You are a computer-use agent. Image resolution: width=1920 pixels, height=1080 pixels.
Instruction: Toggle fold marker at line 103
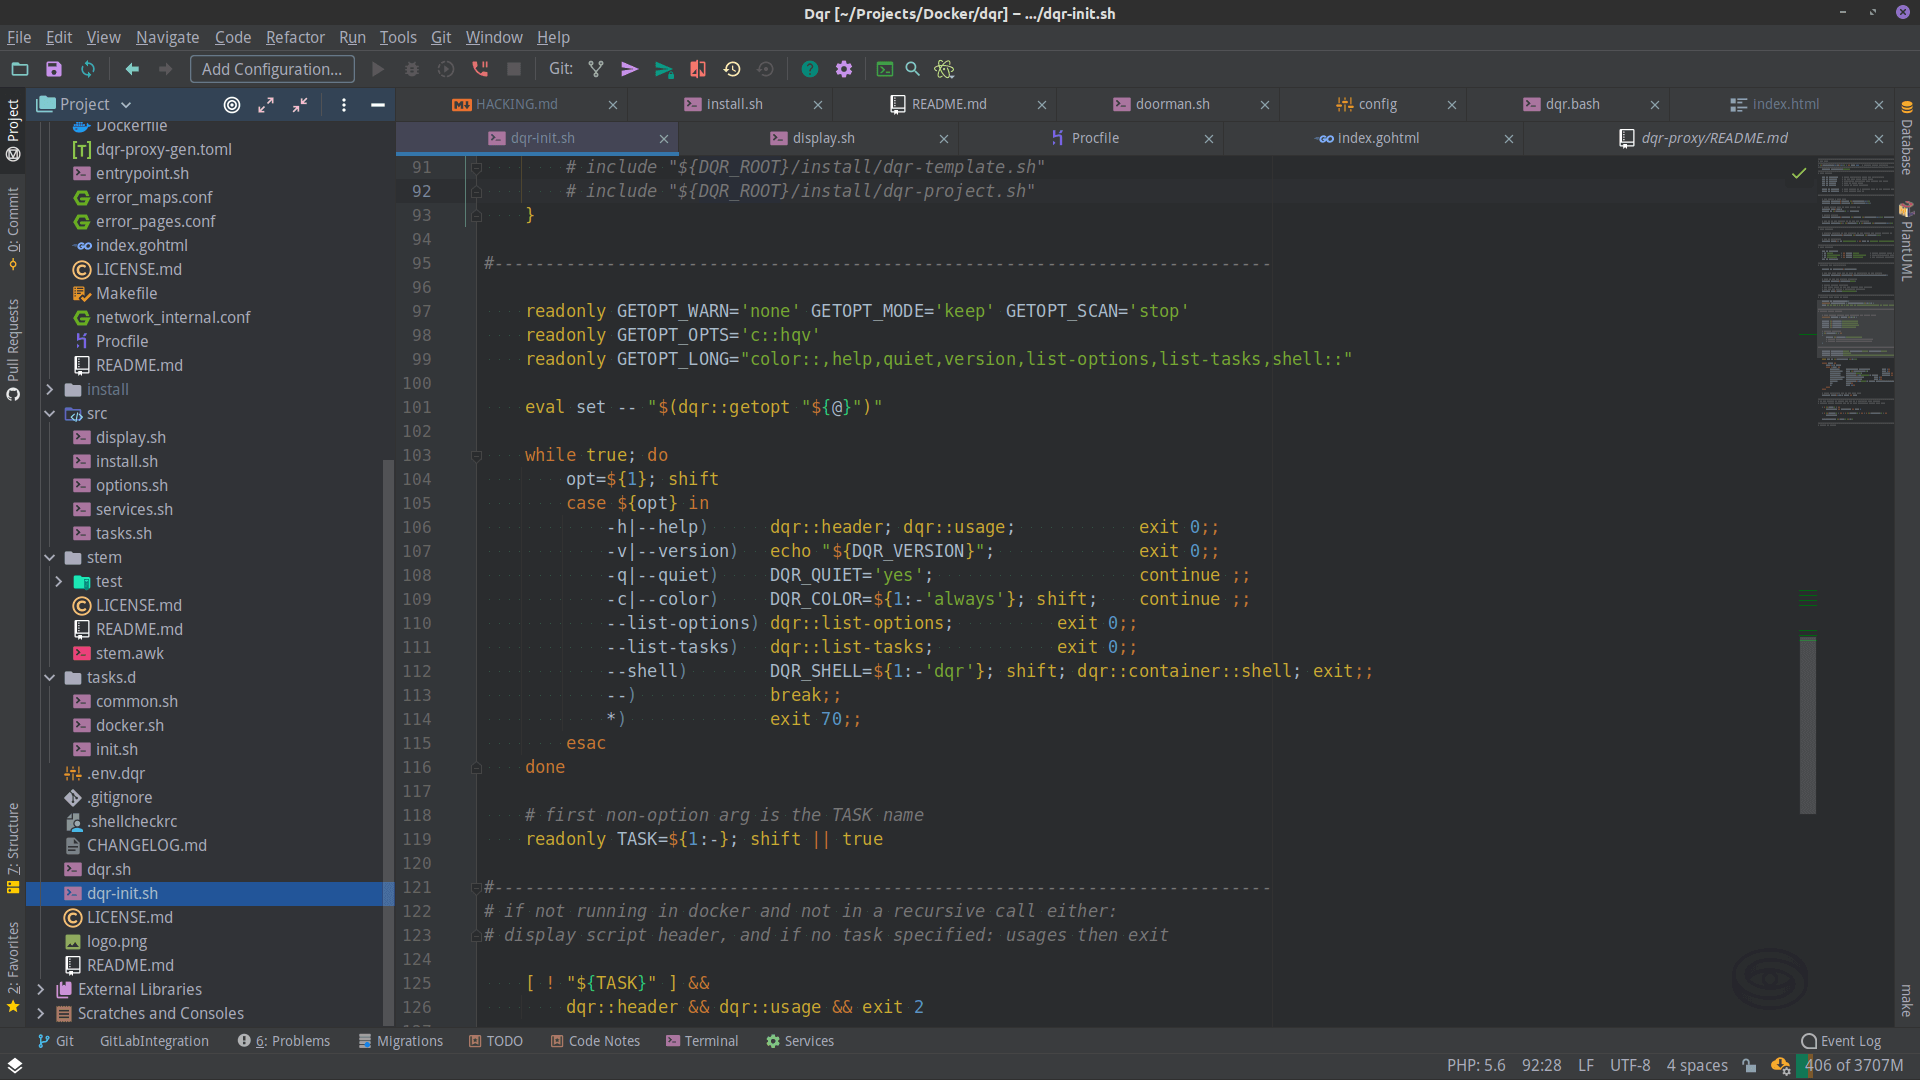pyautogui.click(x=476, y=455)
